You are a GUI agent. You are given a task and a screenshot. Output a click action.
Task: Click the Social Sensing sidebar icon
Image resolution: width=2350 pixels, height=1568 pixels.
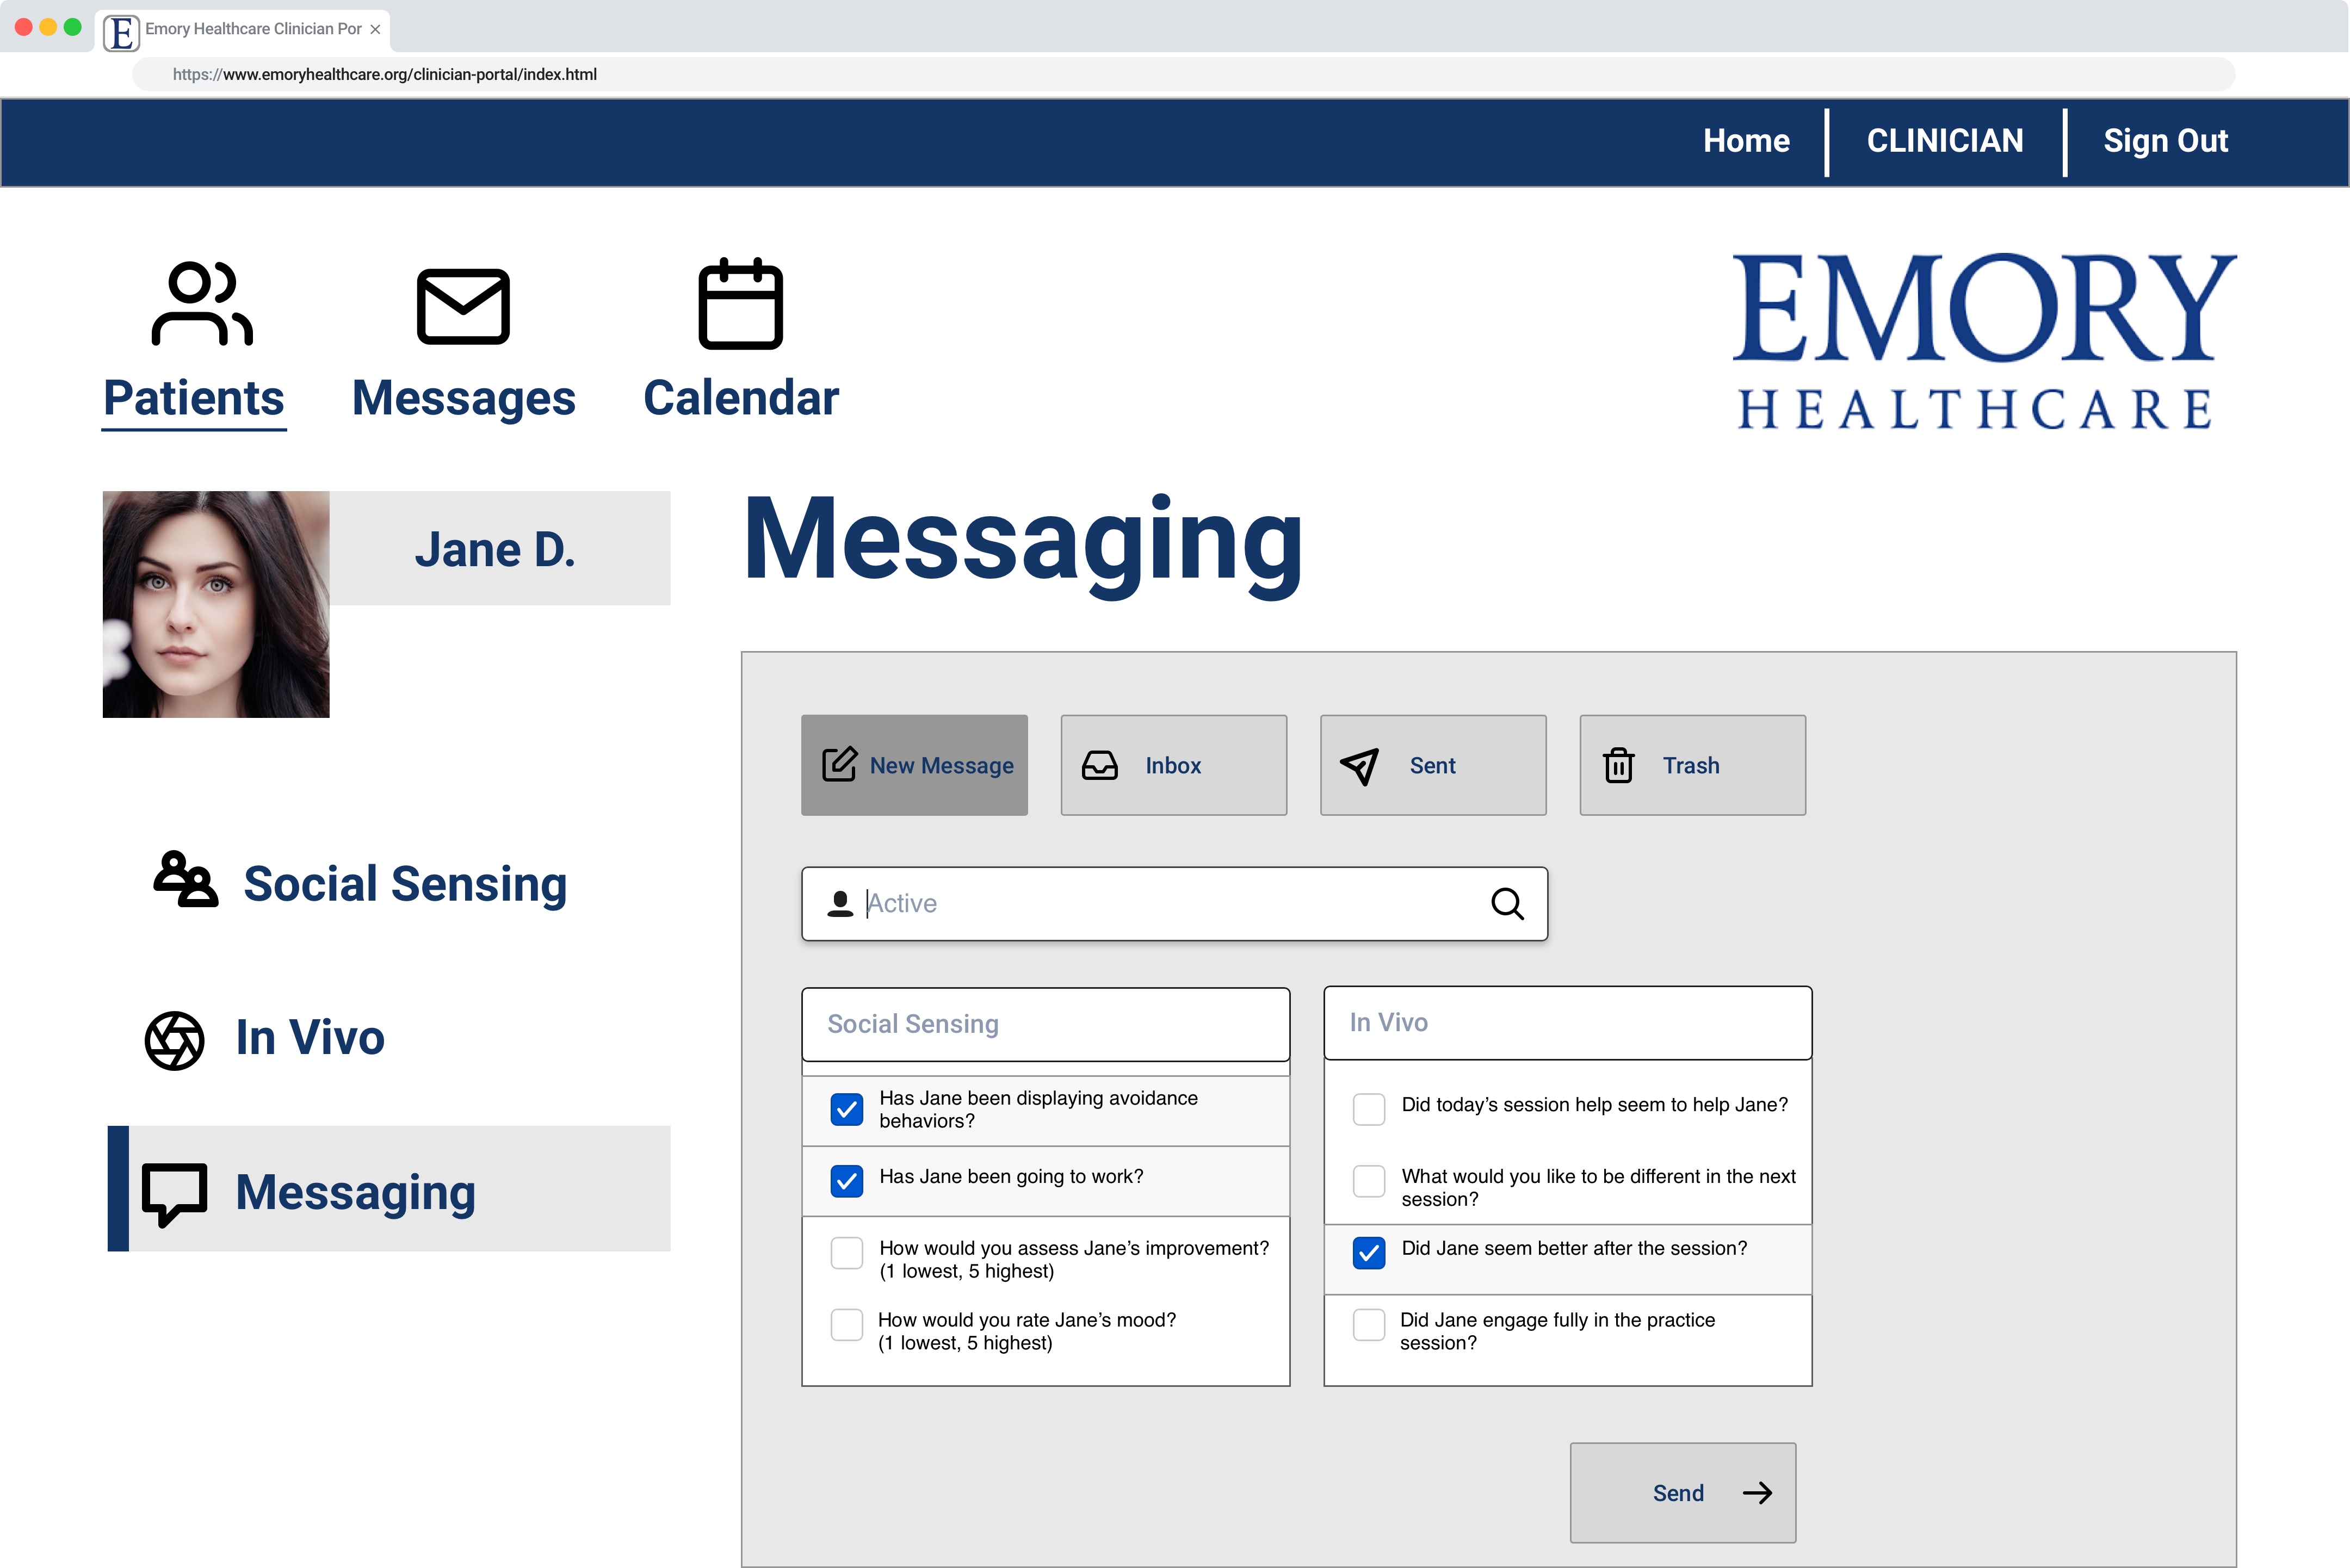[x=186, y=879]
